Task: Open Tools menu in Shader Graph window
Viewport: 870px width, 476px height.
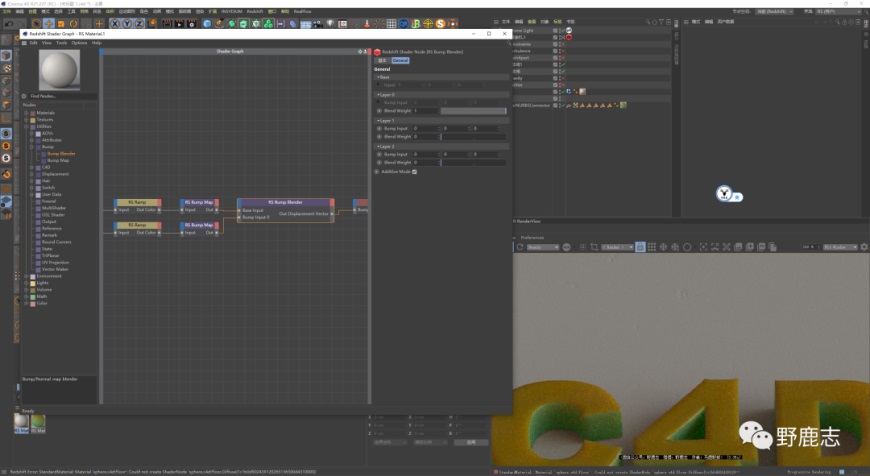Action: (62, 43)
